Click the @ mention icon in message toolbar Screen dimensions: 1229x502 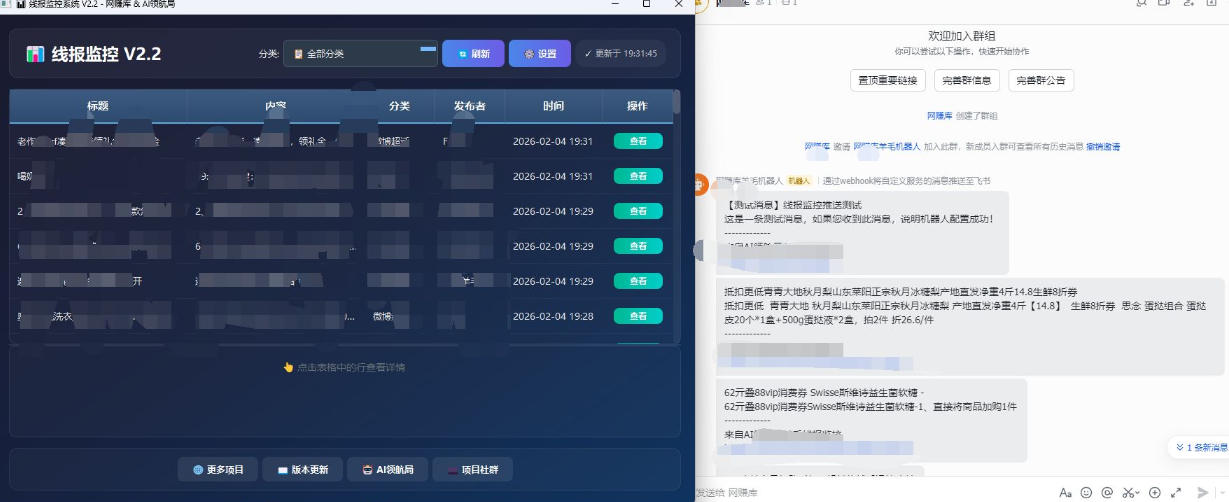[1107, 493]
